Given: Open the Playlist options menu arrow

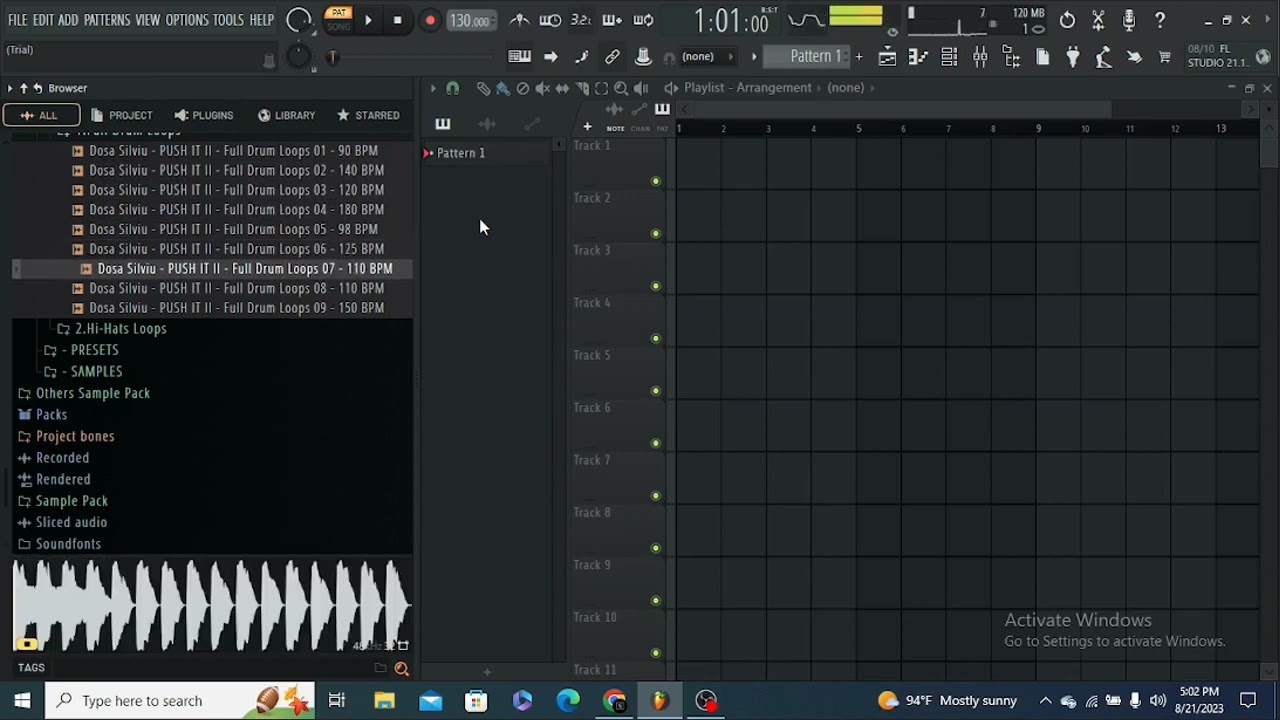Looking at the screenshot, I should pyautogui.click(x=433, y=88).
